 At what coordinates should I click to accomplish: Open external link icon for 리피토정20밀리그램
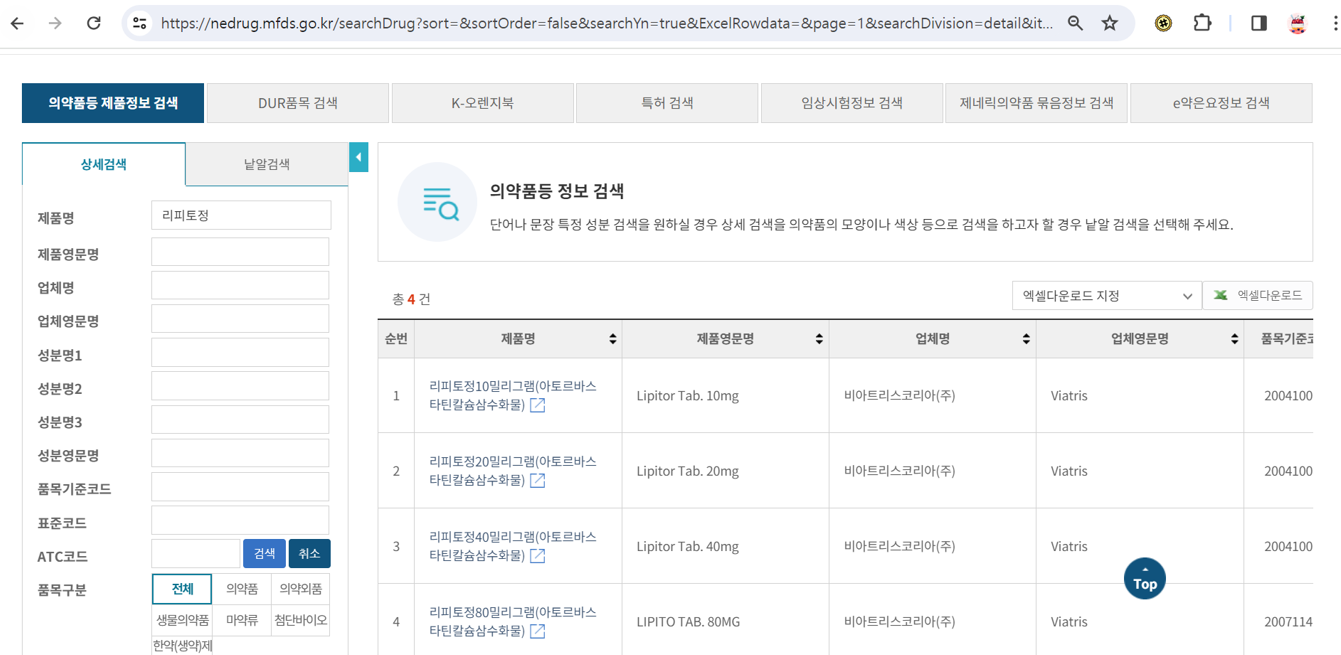click(538, 480)
